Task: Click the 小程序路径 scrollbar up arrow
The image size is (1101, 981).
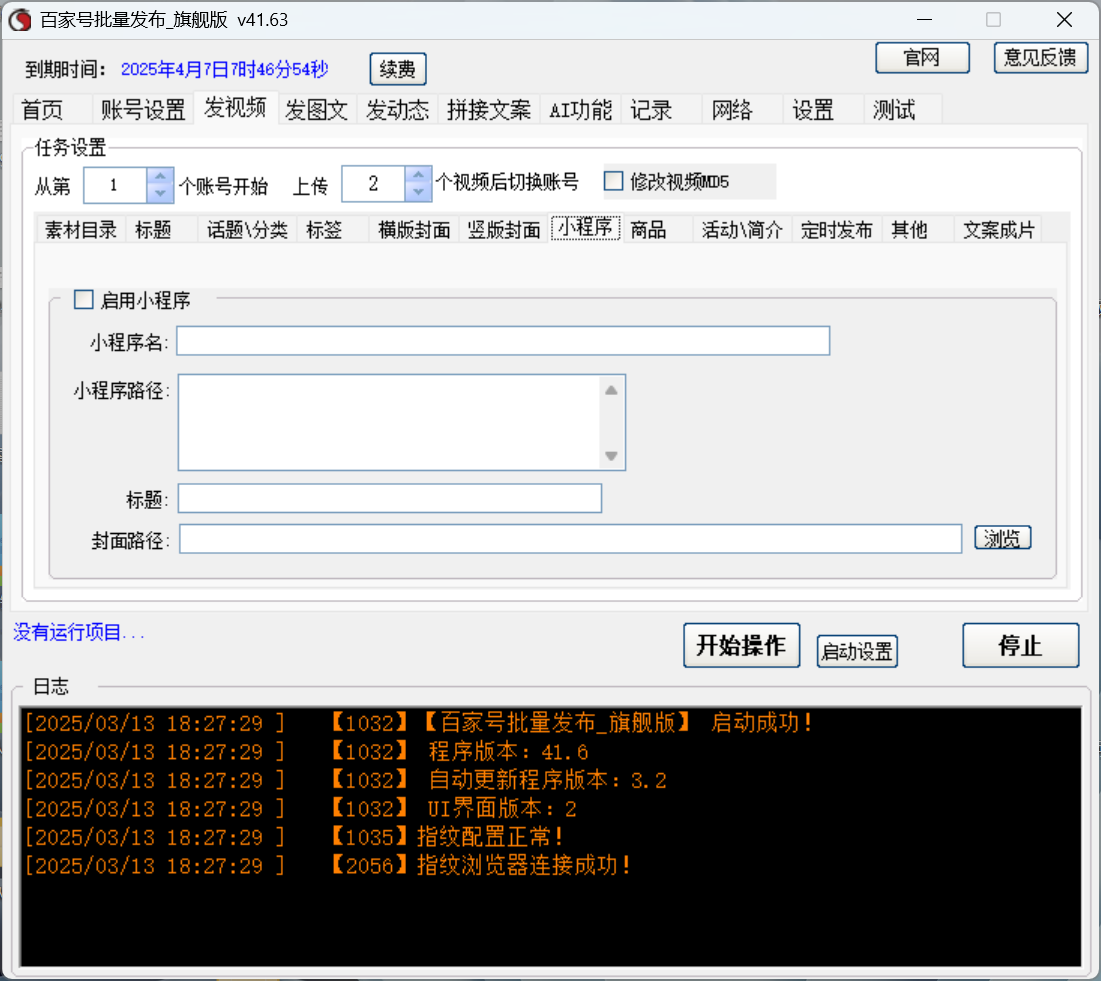Action: coord(612,390)
